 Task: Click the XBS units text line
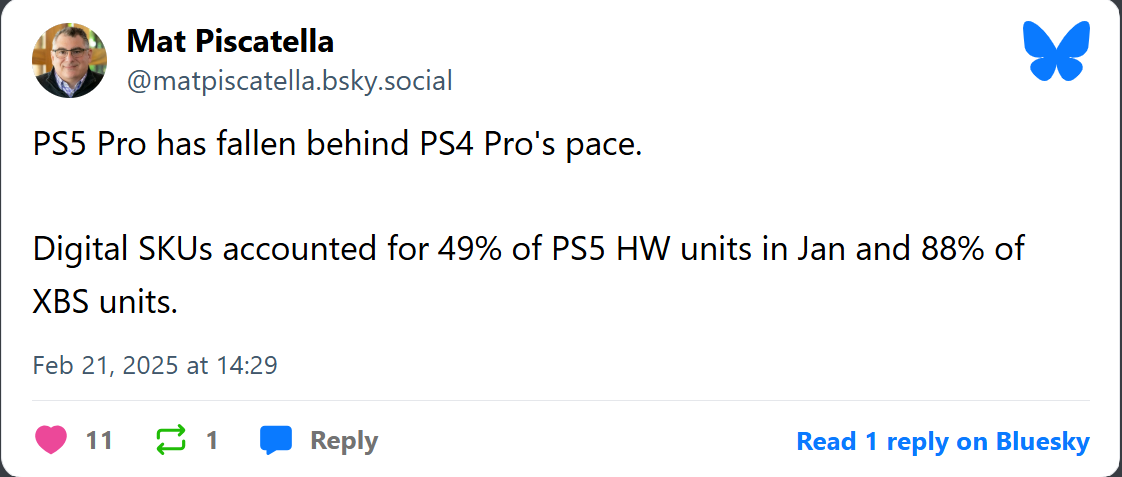click(104, 303)
